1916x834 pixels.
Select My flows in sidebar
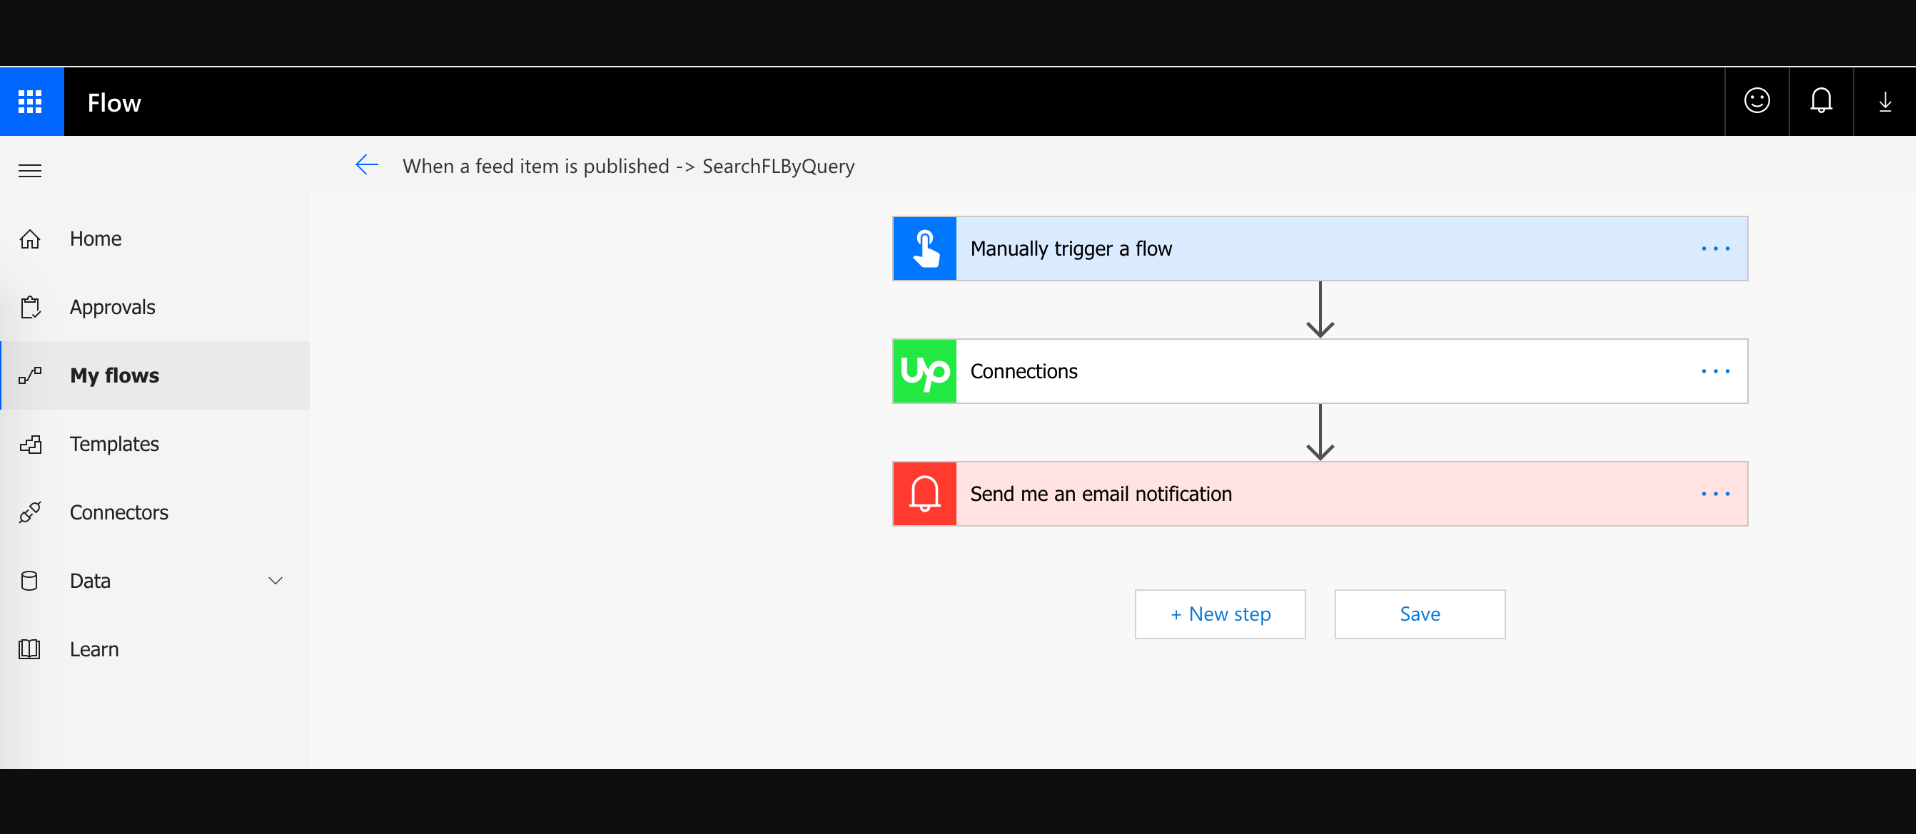(155, 376)
